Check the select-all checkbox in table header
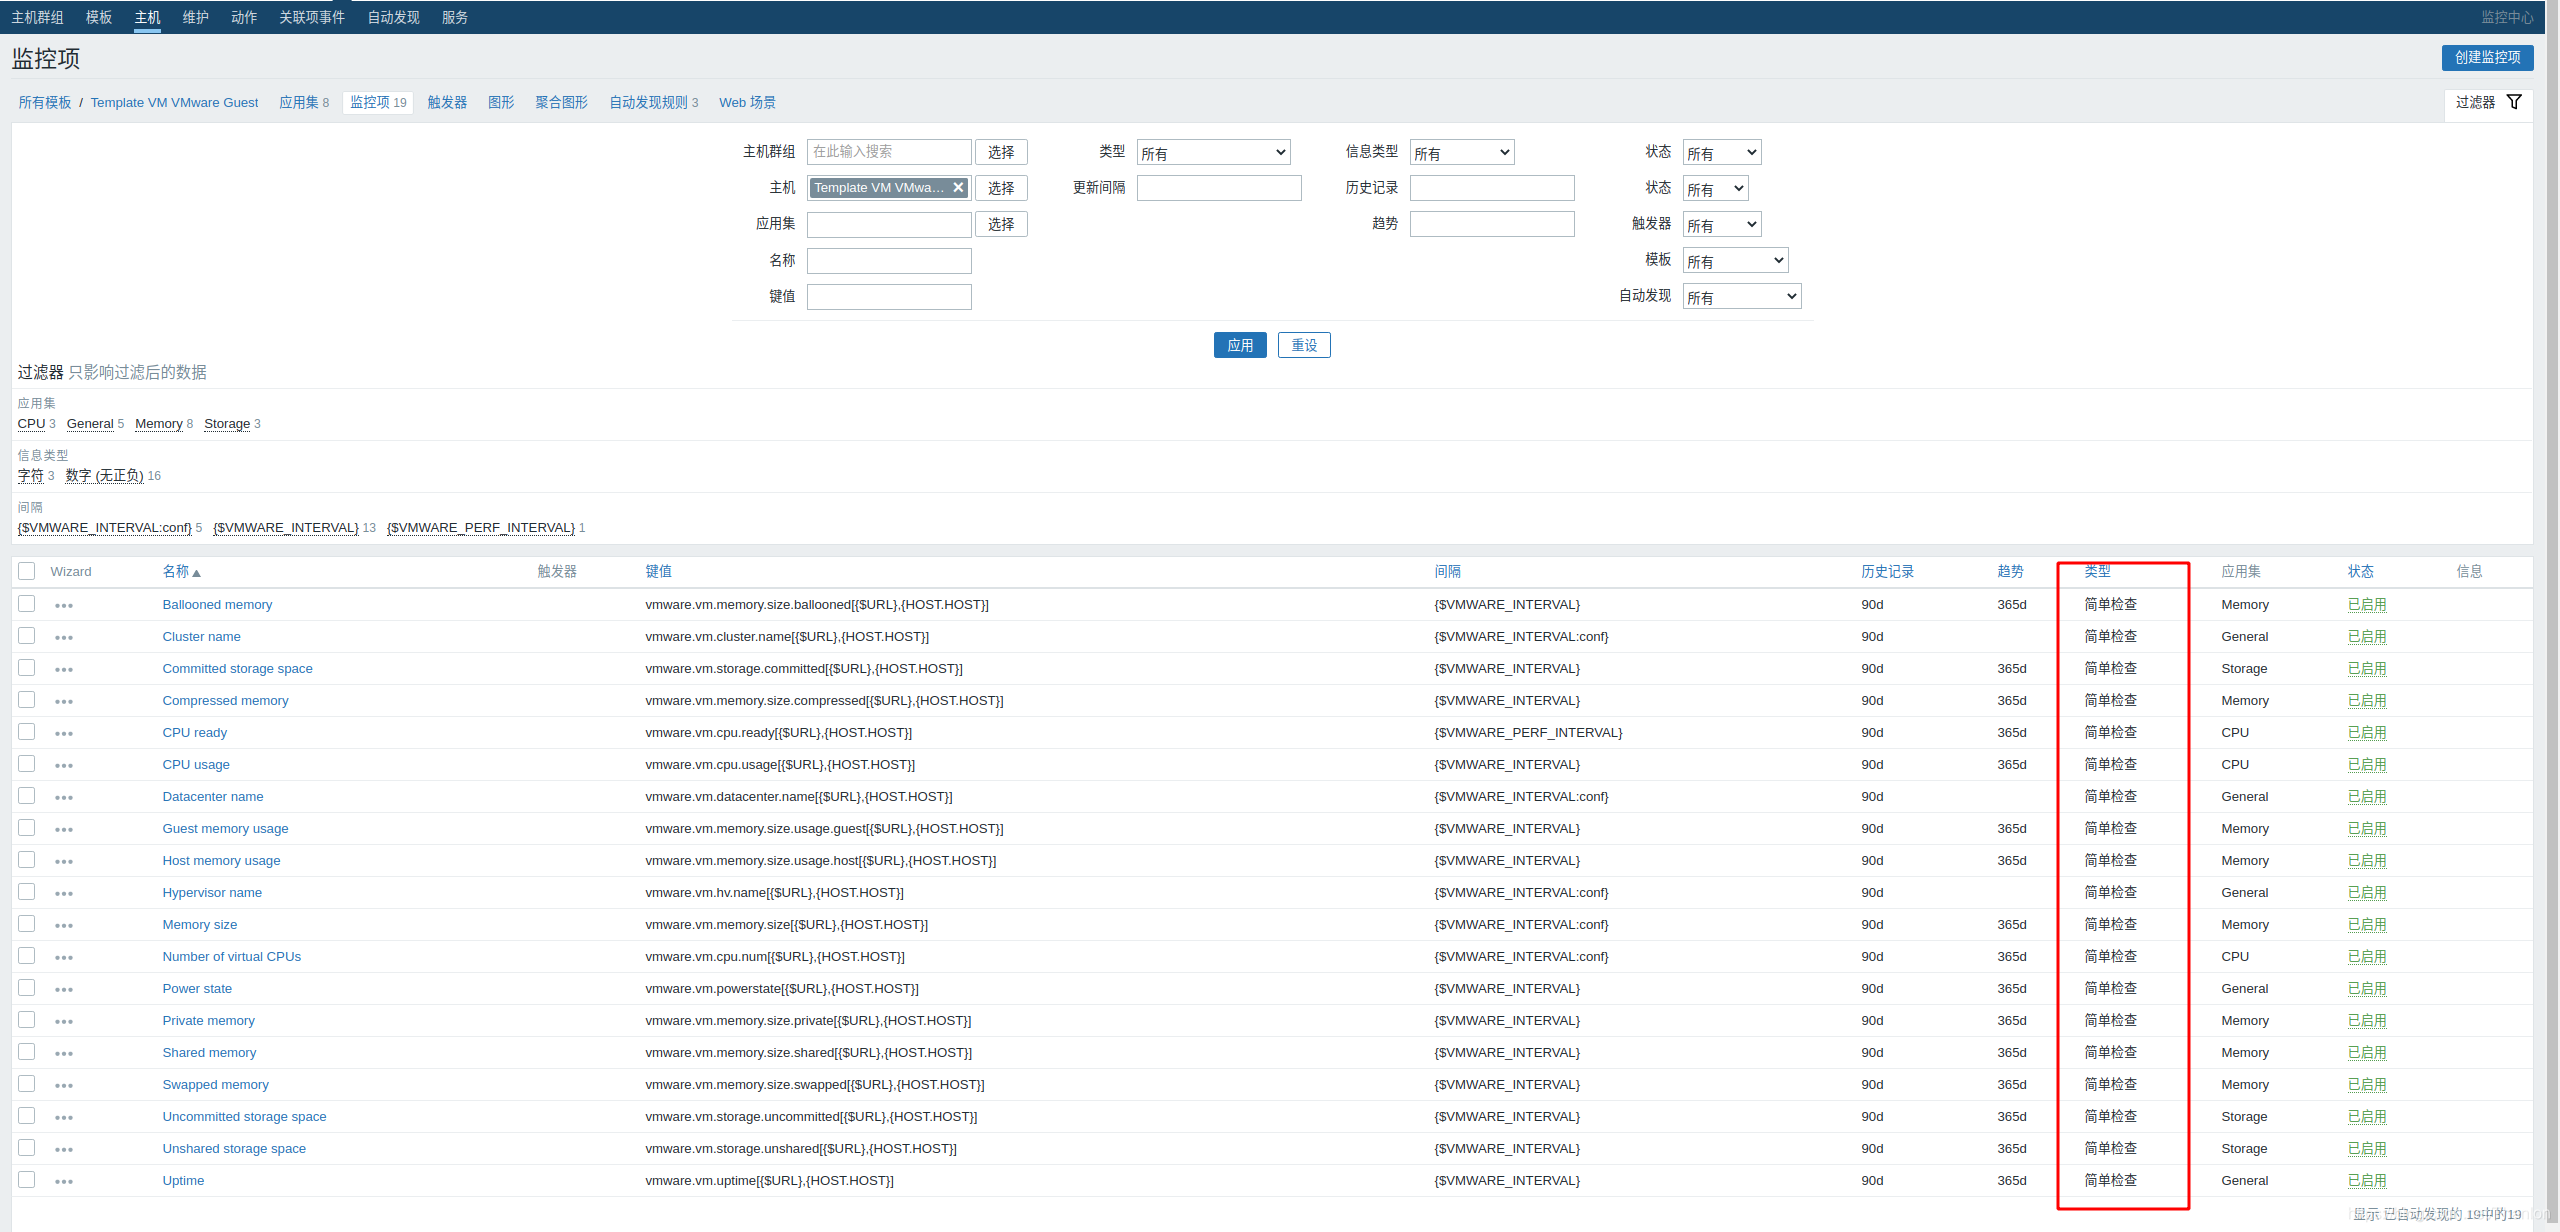The image size is (2560, 1232). click(x=27, y=571)
